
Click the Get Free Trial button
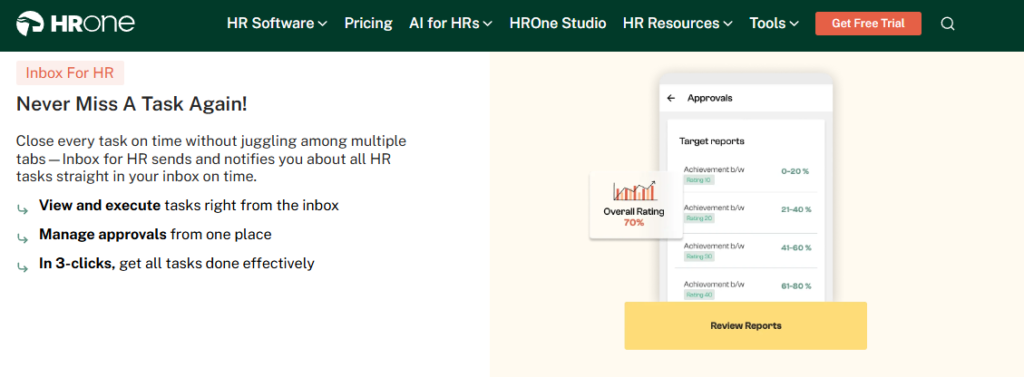coord(868,24)
